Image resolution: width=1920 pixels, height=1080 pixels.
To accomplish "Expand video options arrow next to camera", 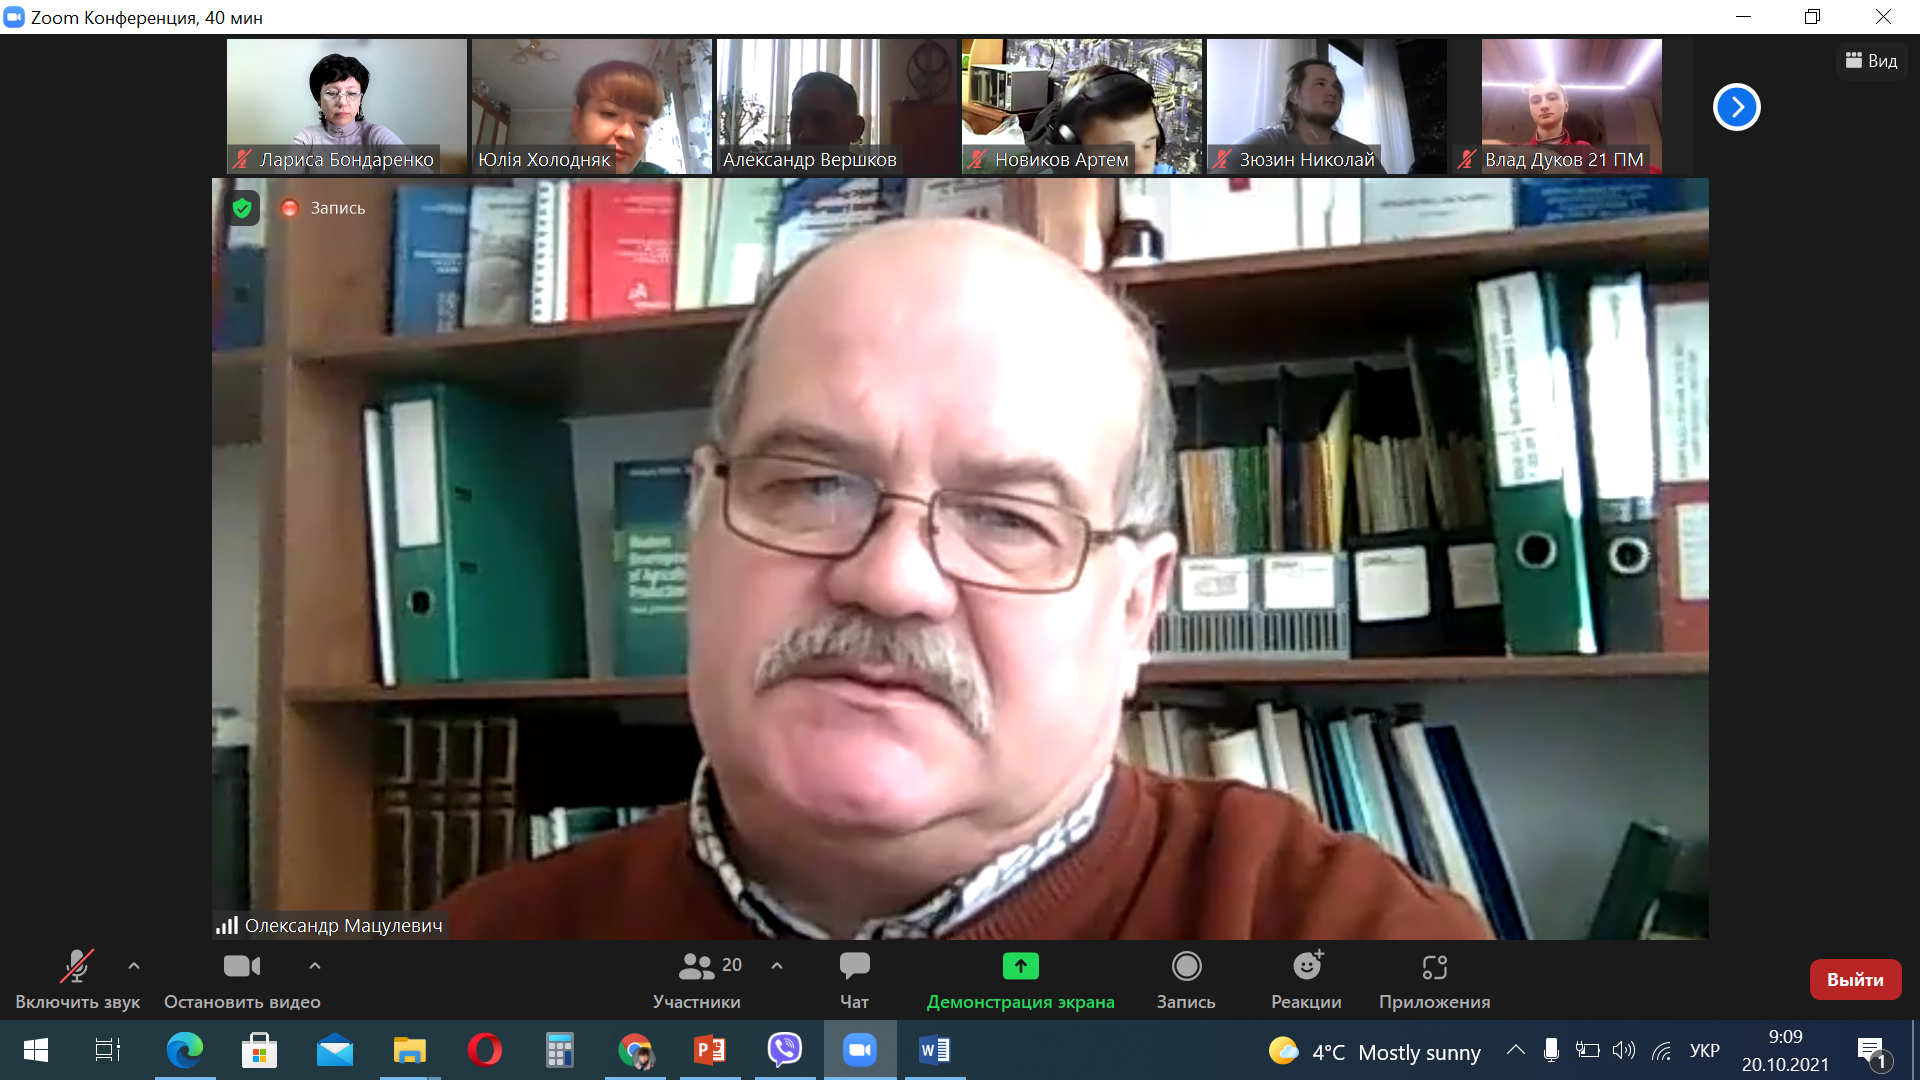I will coord(315,966).
